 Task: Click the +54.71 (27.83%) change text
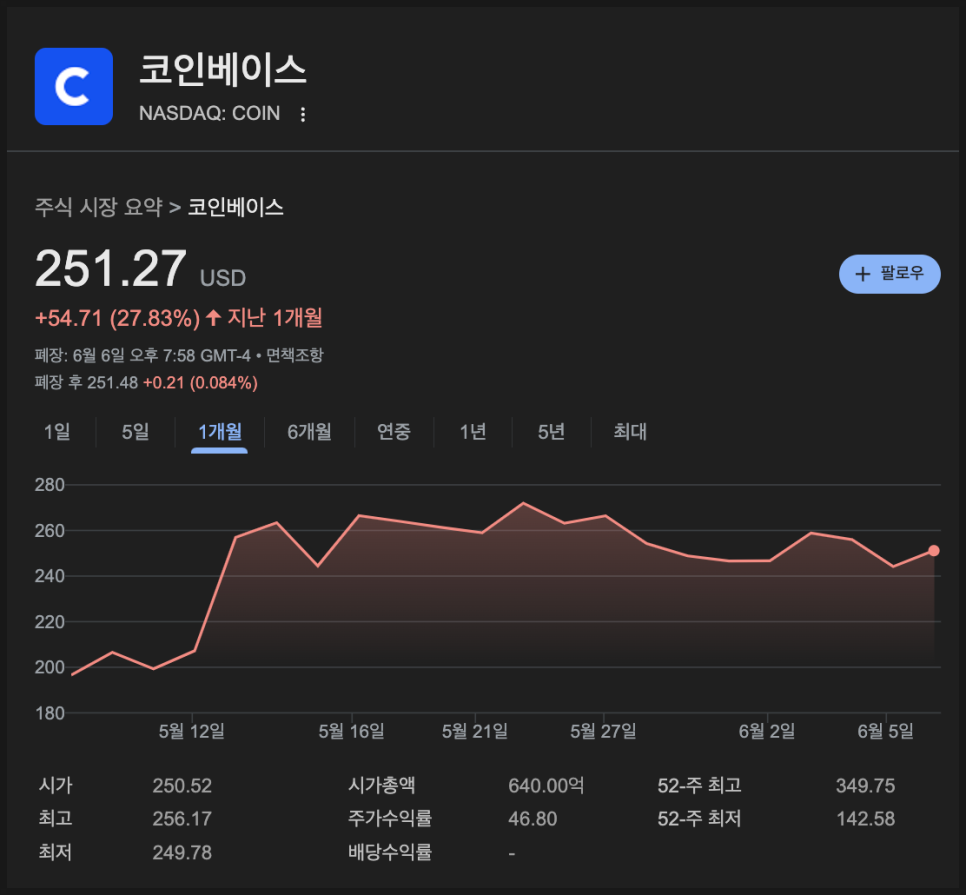tap(117, 318)
